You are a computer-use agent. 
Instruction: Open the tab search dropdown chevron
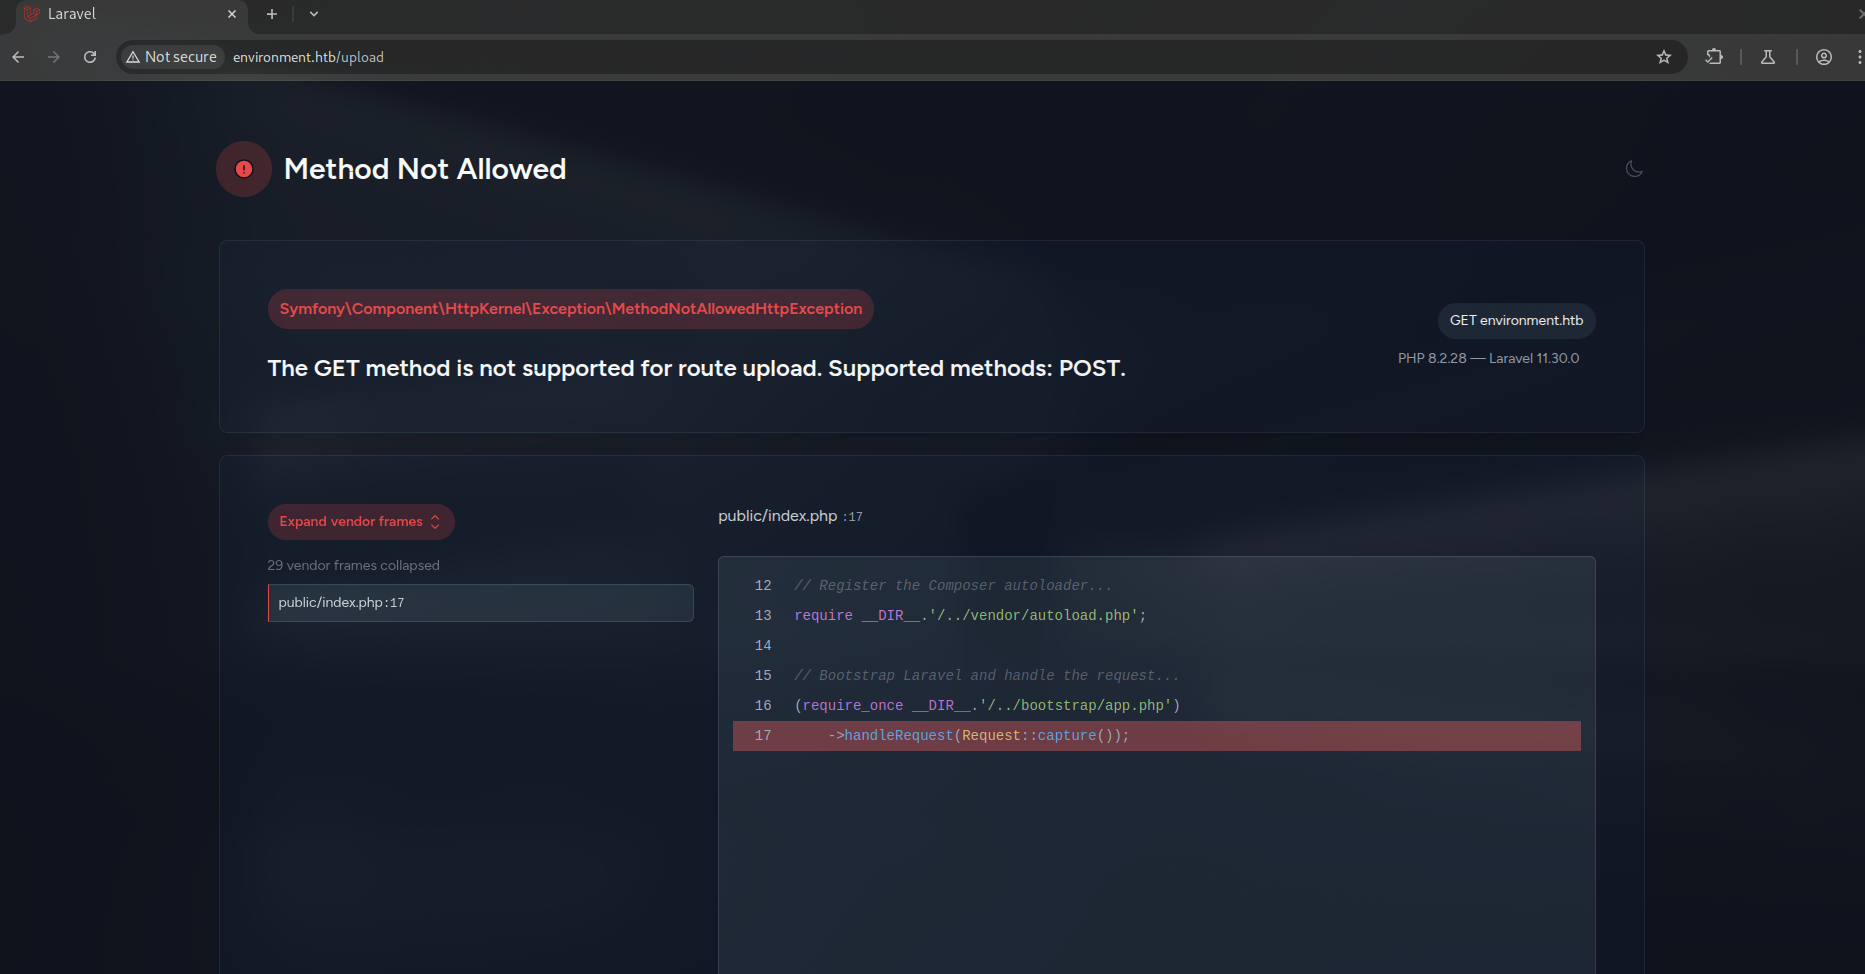coord(314,14)
